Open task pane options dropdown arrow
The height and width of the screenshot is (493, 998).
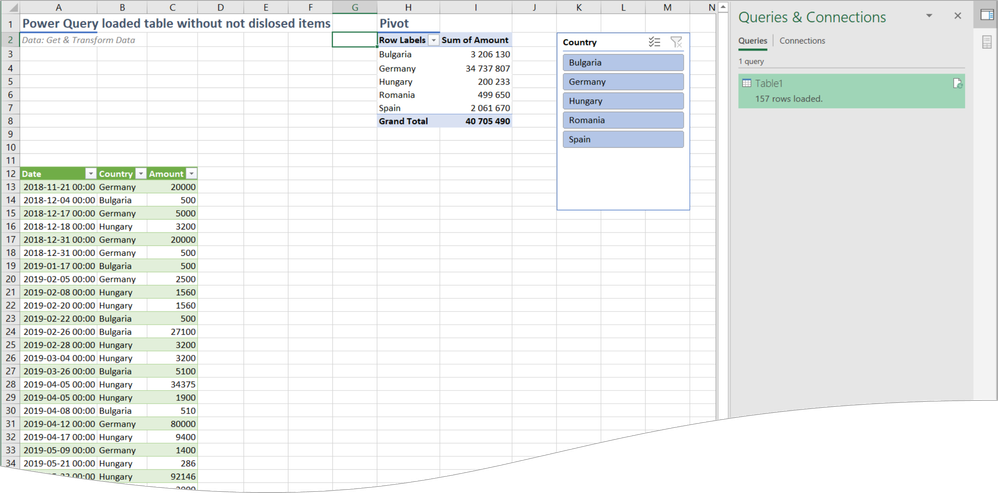(929, 15)
